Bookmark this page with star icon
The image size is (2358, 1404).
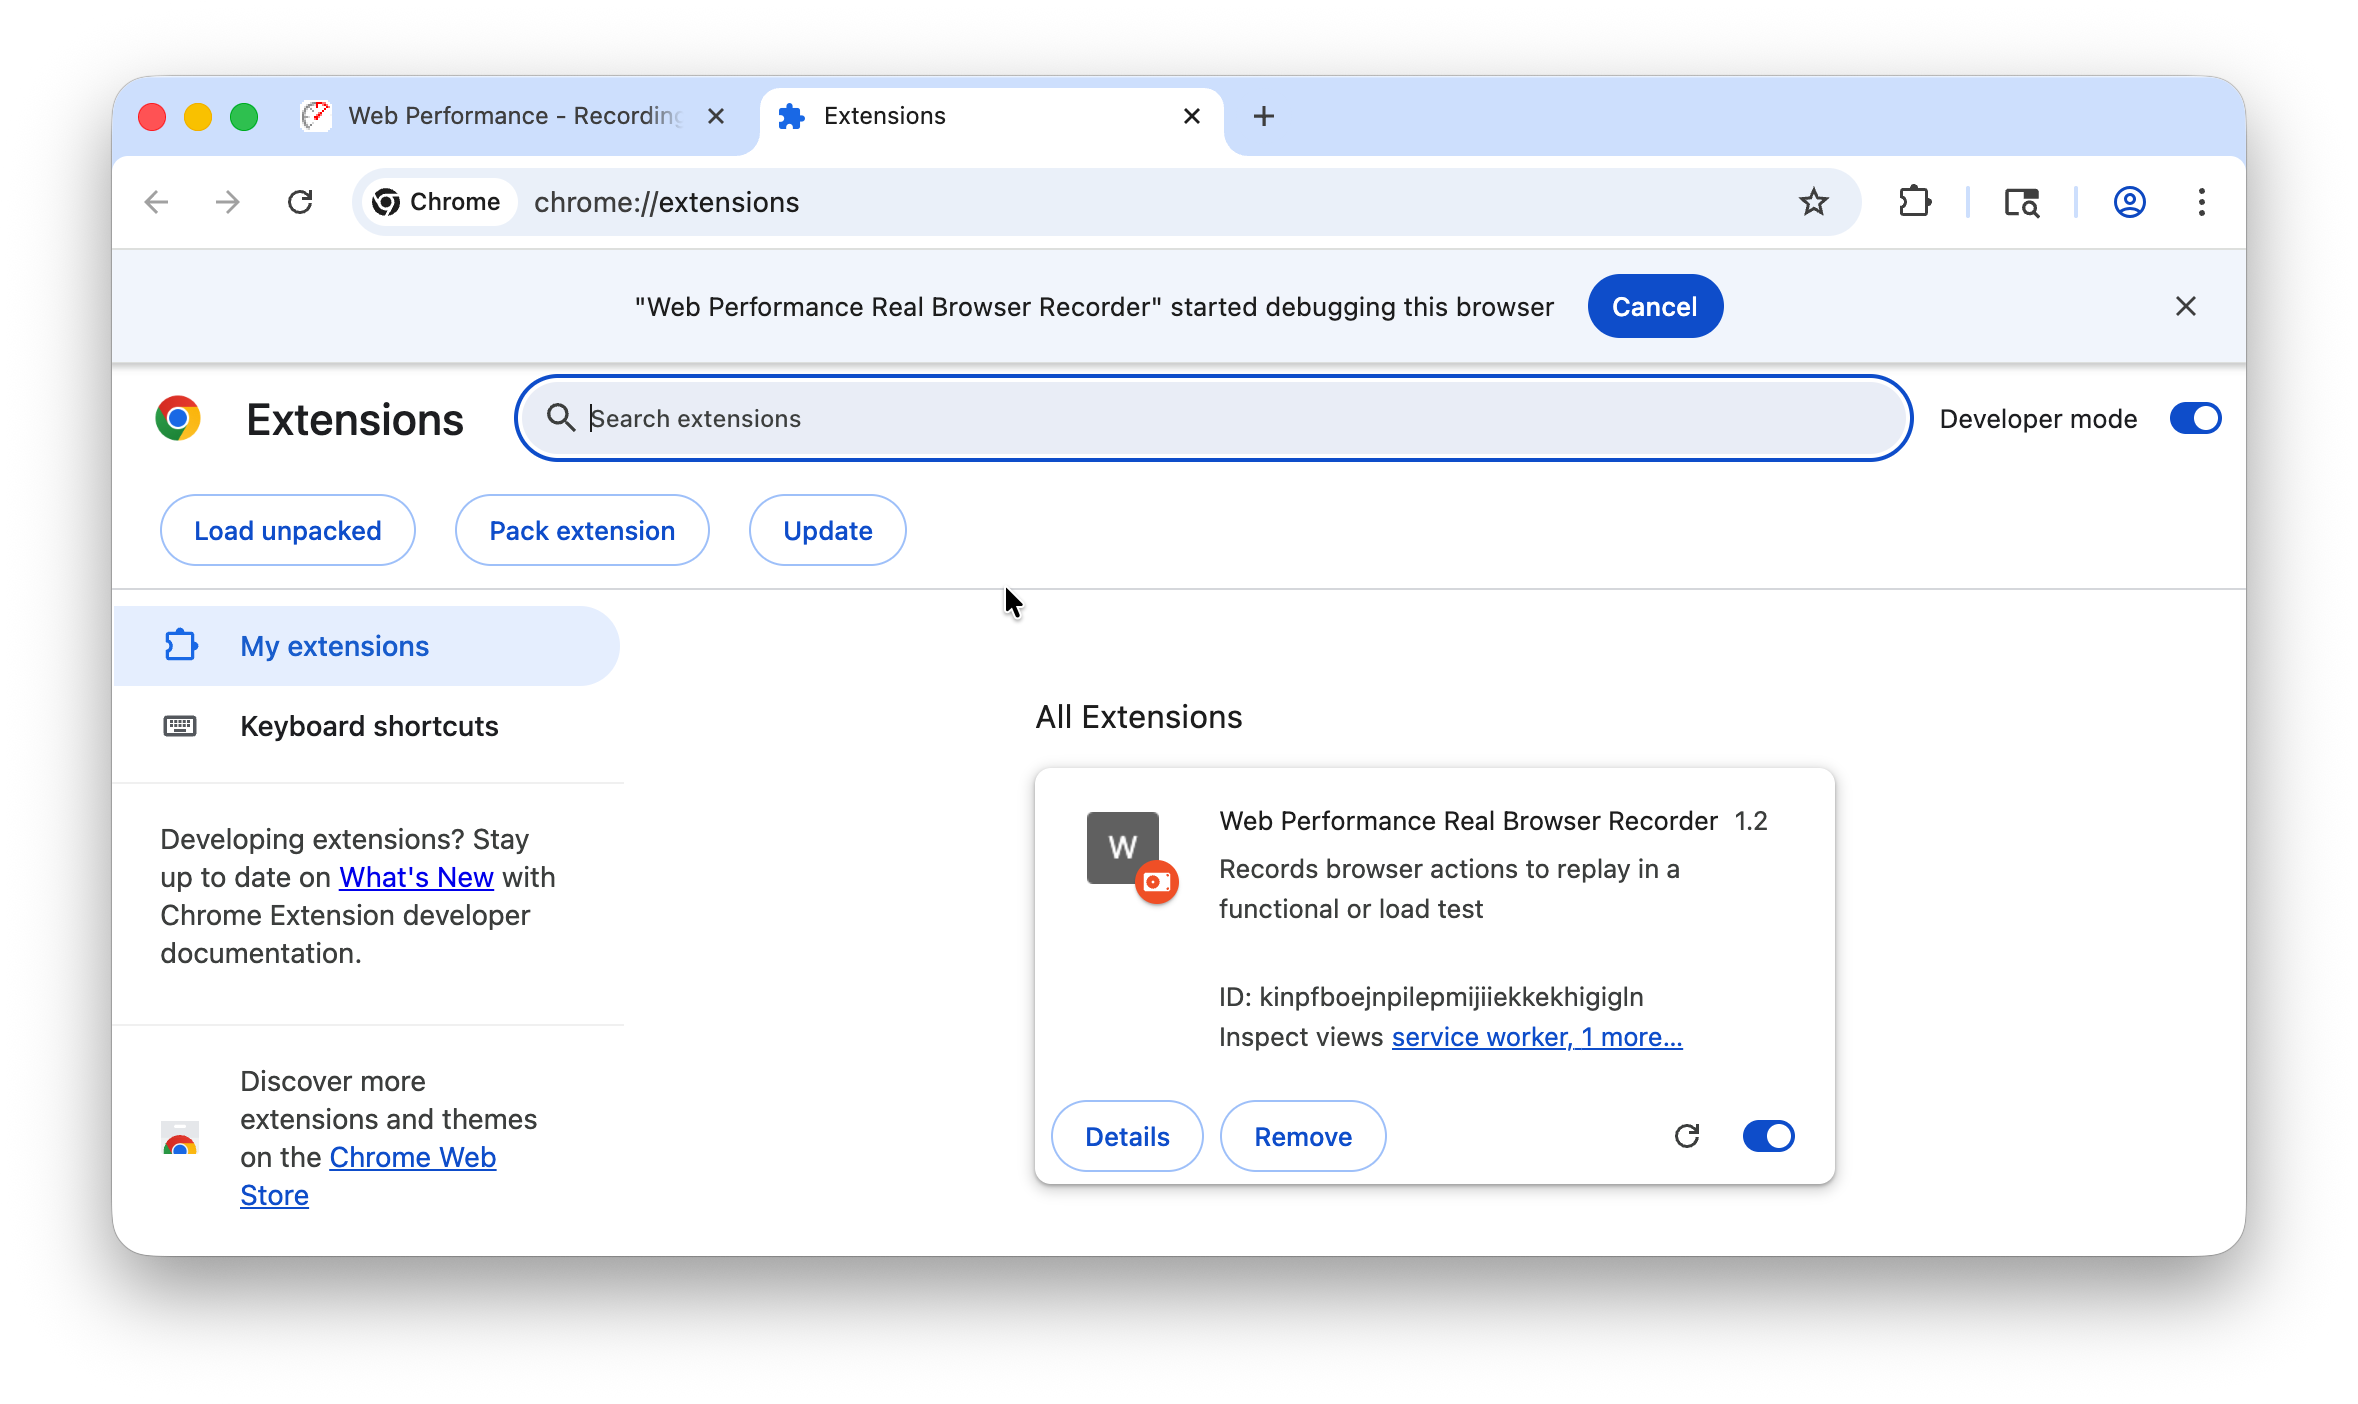coord(1813,202)
